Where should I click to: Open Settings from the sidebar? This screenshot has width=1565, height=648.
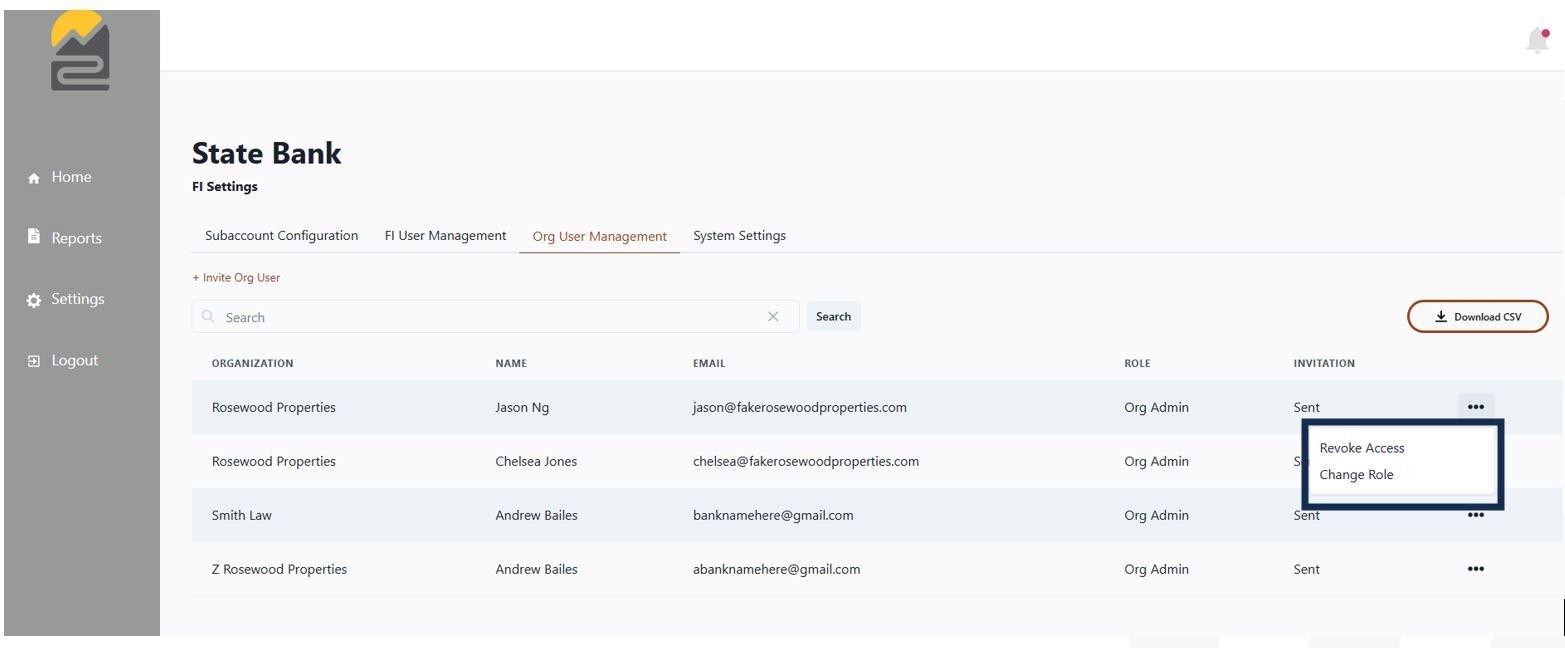pos(66,299)
